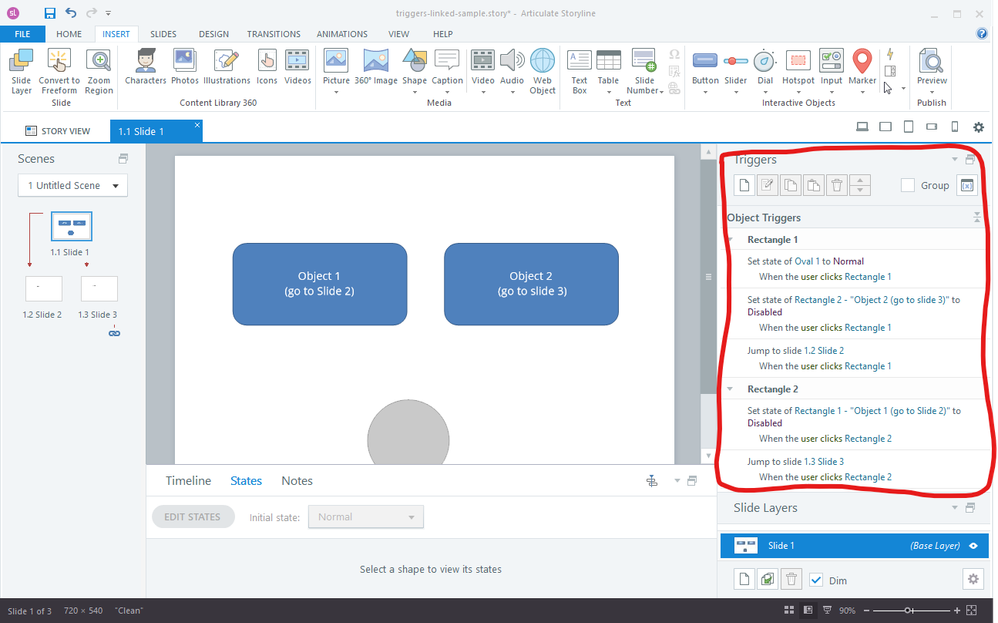The image size is (998, 623).
Task: Select the 1.2 Slide 2 thumbnail
Action: coord(43,289)
